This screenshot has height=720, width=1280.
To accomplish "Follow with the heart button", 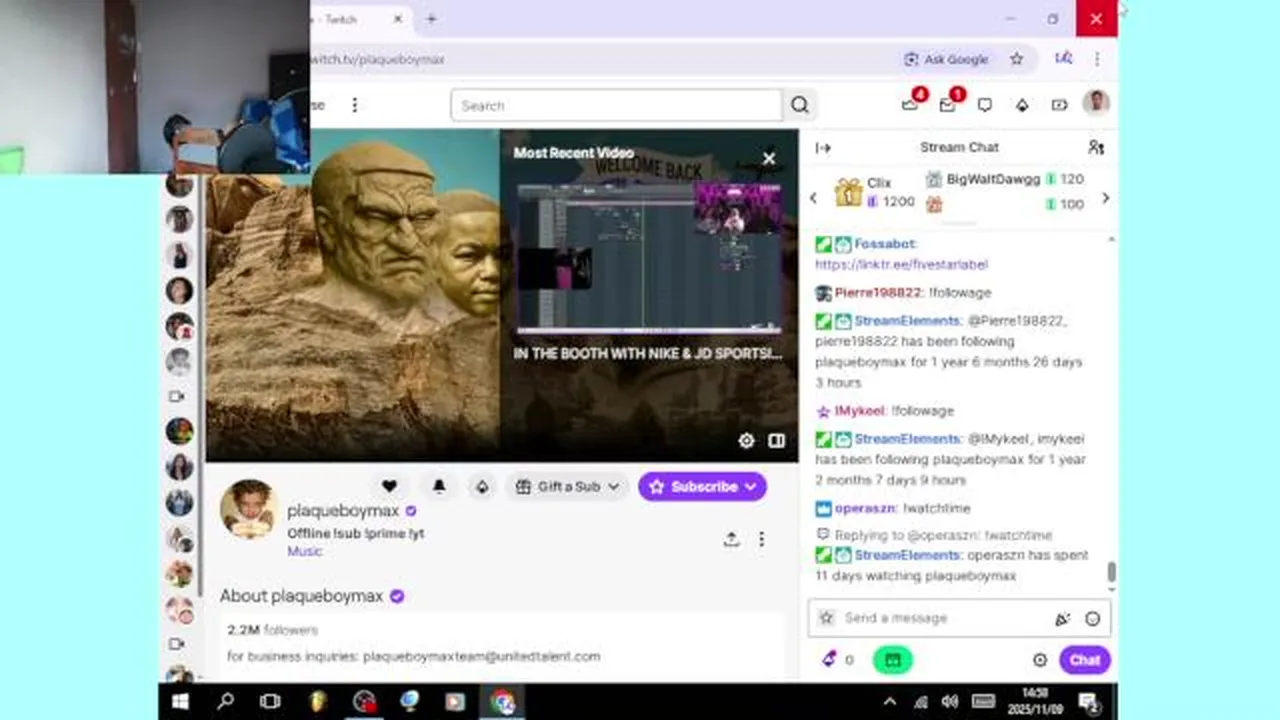I will coord(389,486).
